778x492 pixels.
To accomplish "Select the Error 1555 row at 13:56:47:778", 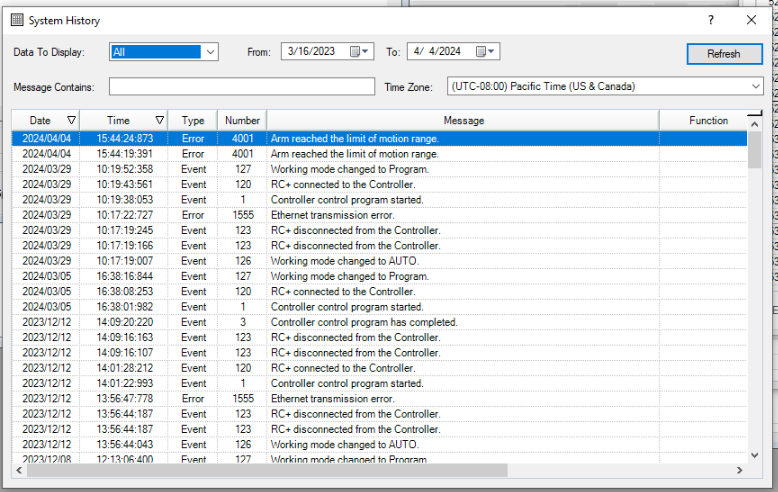I will 380,399.
